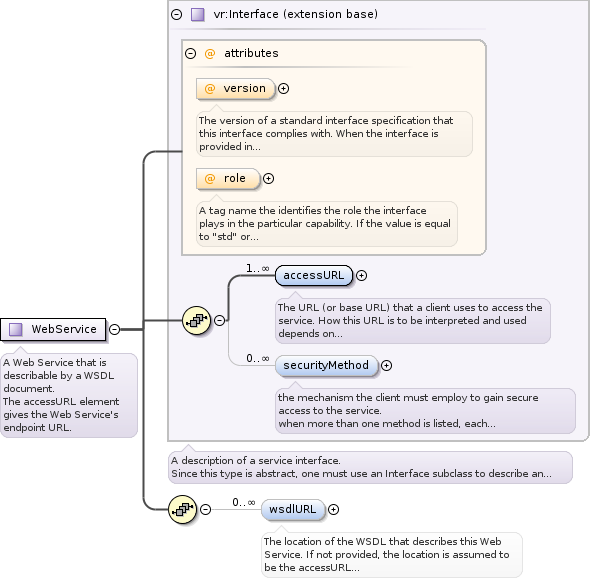
Task: Expand the wsdlURL element
Action: [x=333, y=510]
